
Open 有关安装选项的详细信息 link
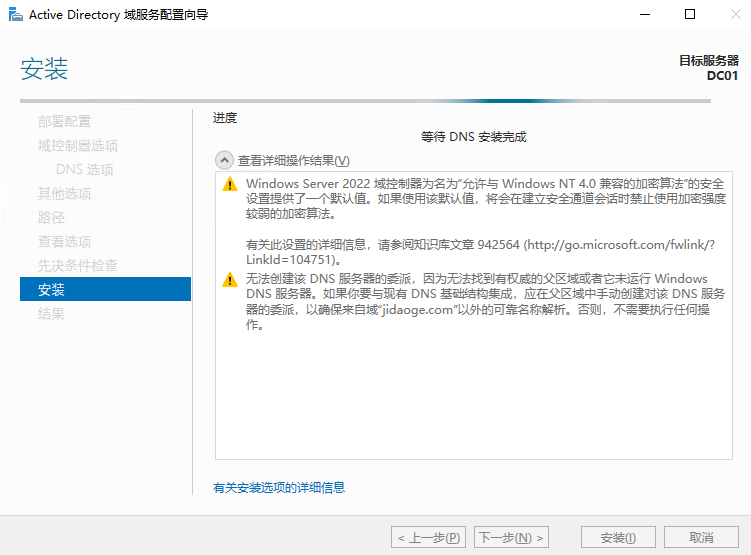279,487
